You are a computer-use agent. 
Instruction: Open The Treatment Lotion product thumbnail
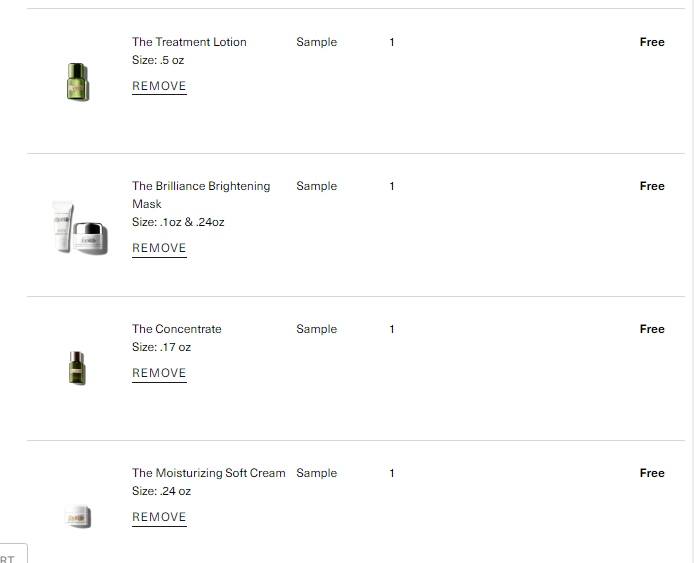click(78, 82)
